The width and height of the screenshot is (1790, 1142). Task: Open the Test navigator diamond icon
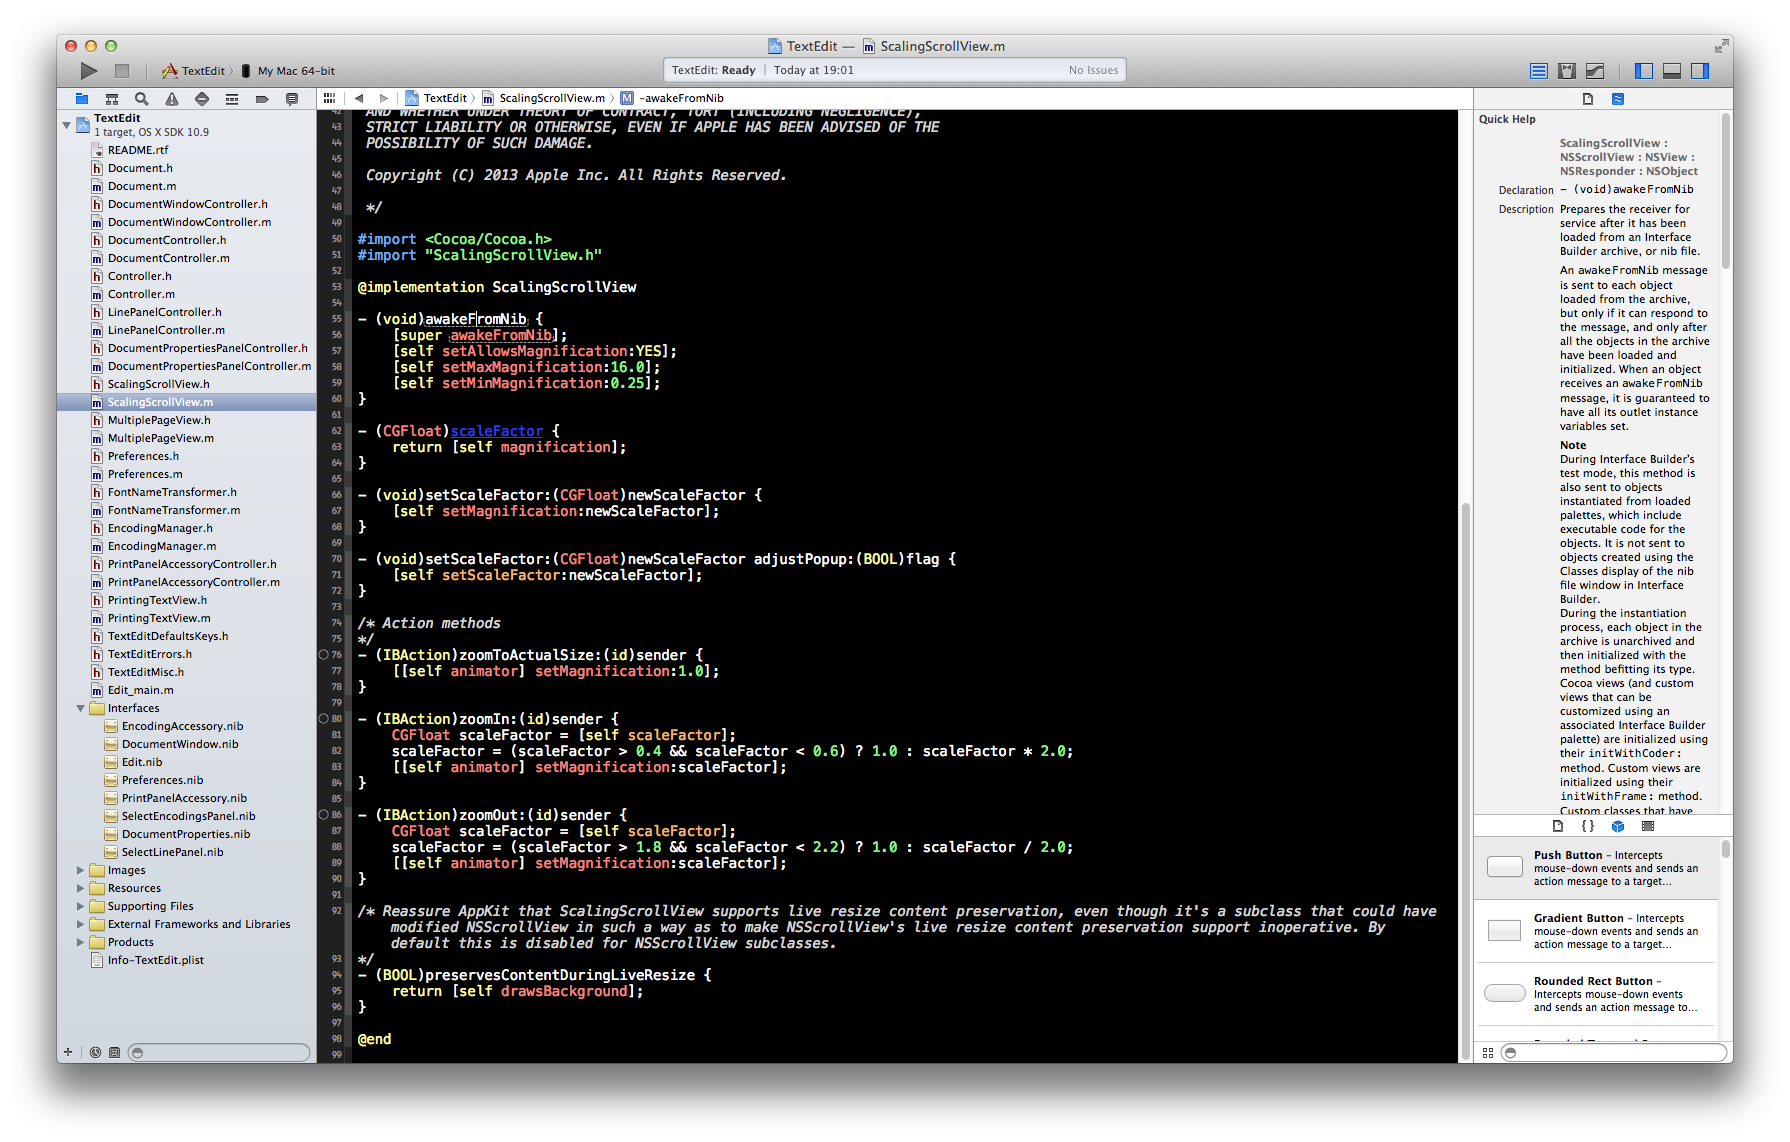[x=202, y=98]
